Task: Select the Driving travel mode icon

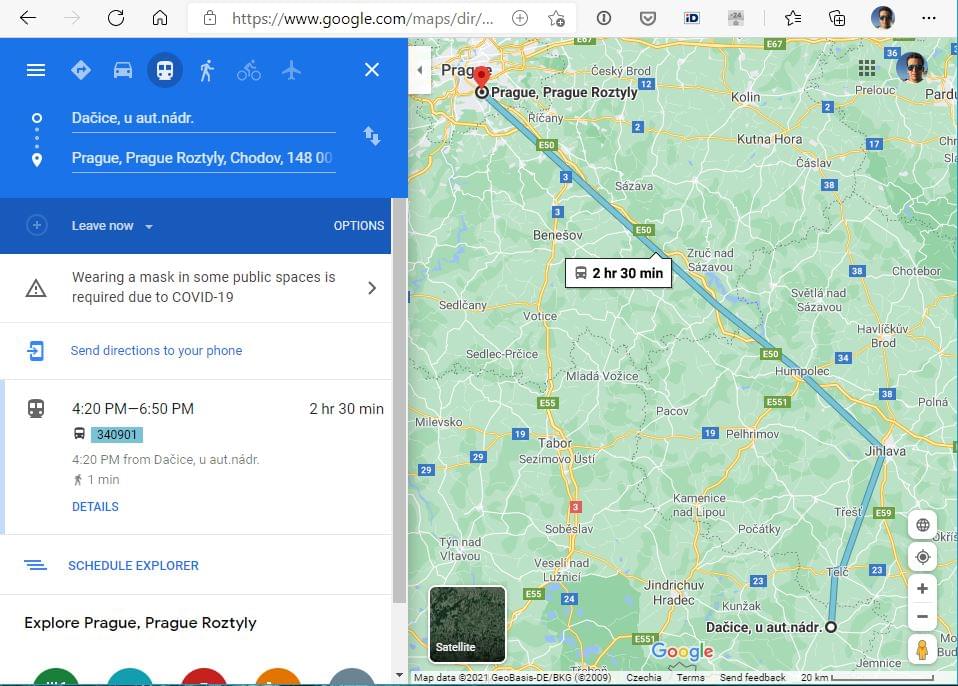Action: tap(123, 70)
